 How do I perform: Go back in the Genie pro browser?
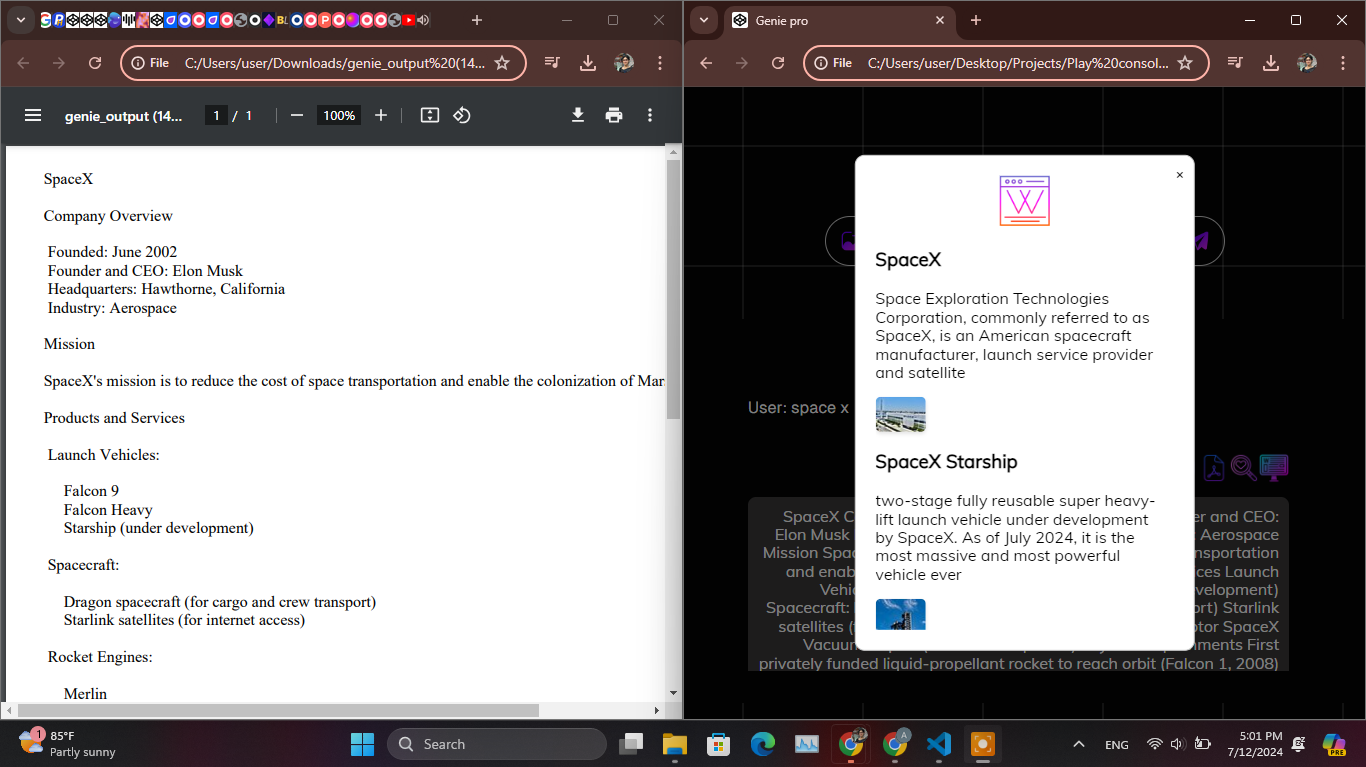point(706,63)
